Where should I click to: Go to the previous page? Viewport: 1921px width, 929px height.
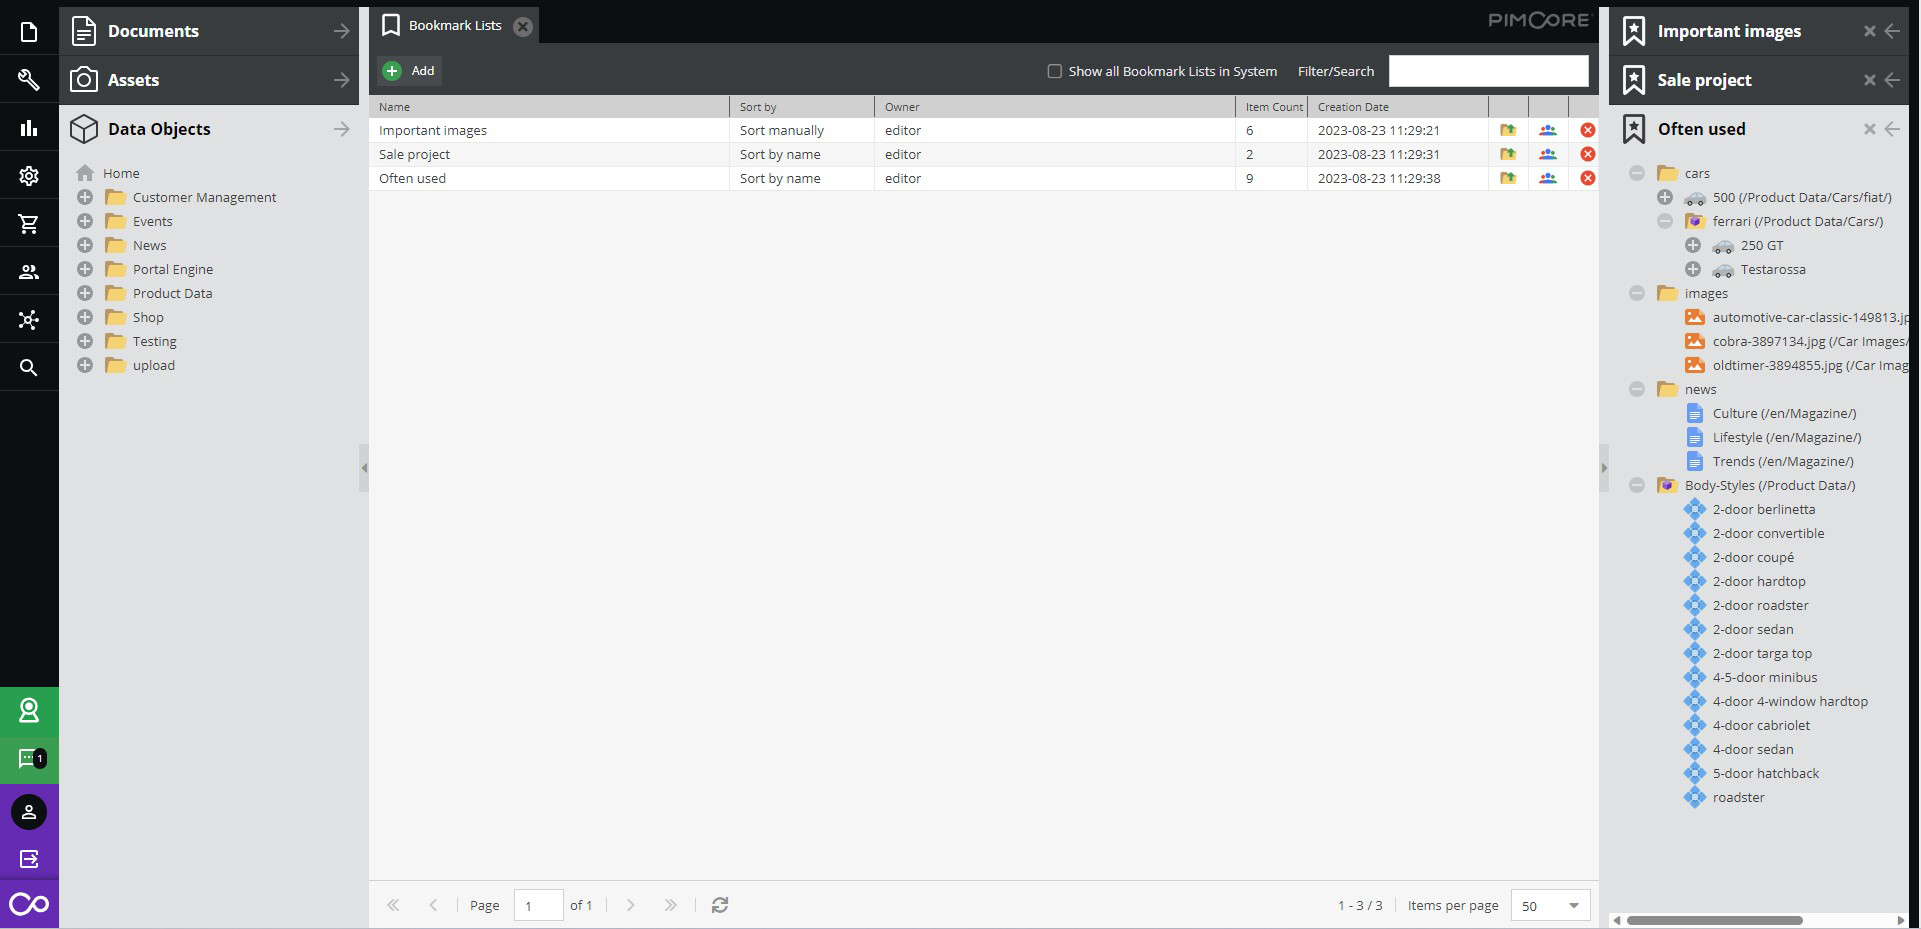(433, 905)
